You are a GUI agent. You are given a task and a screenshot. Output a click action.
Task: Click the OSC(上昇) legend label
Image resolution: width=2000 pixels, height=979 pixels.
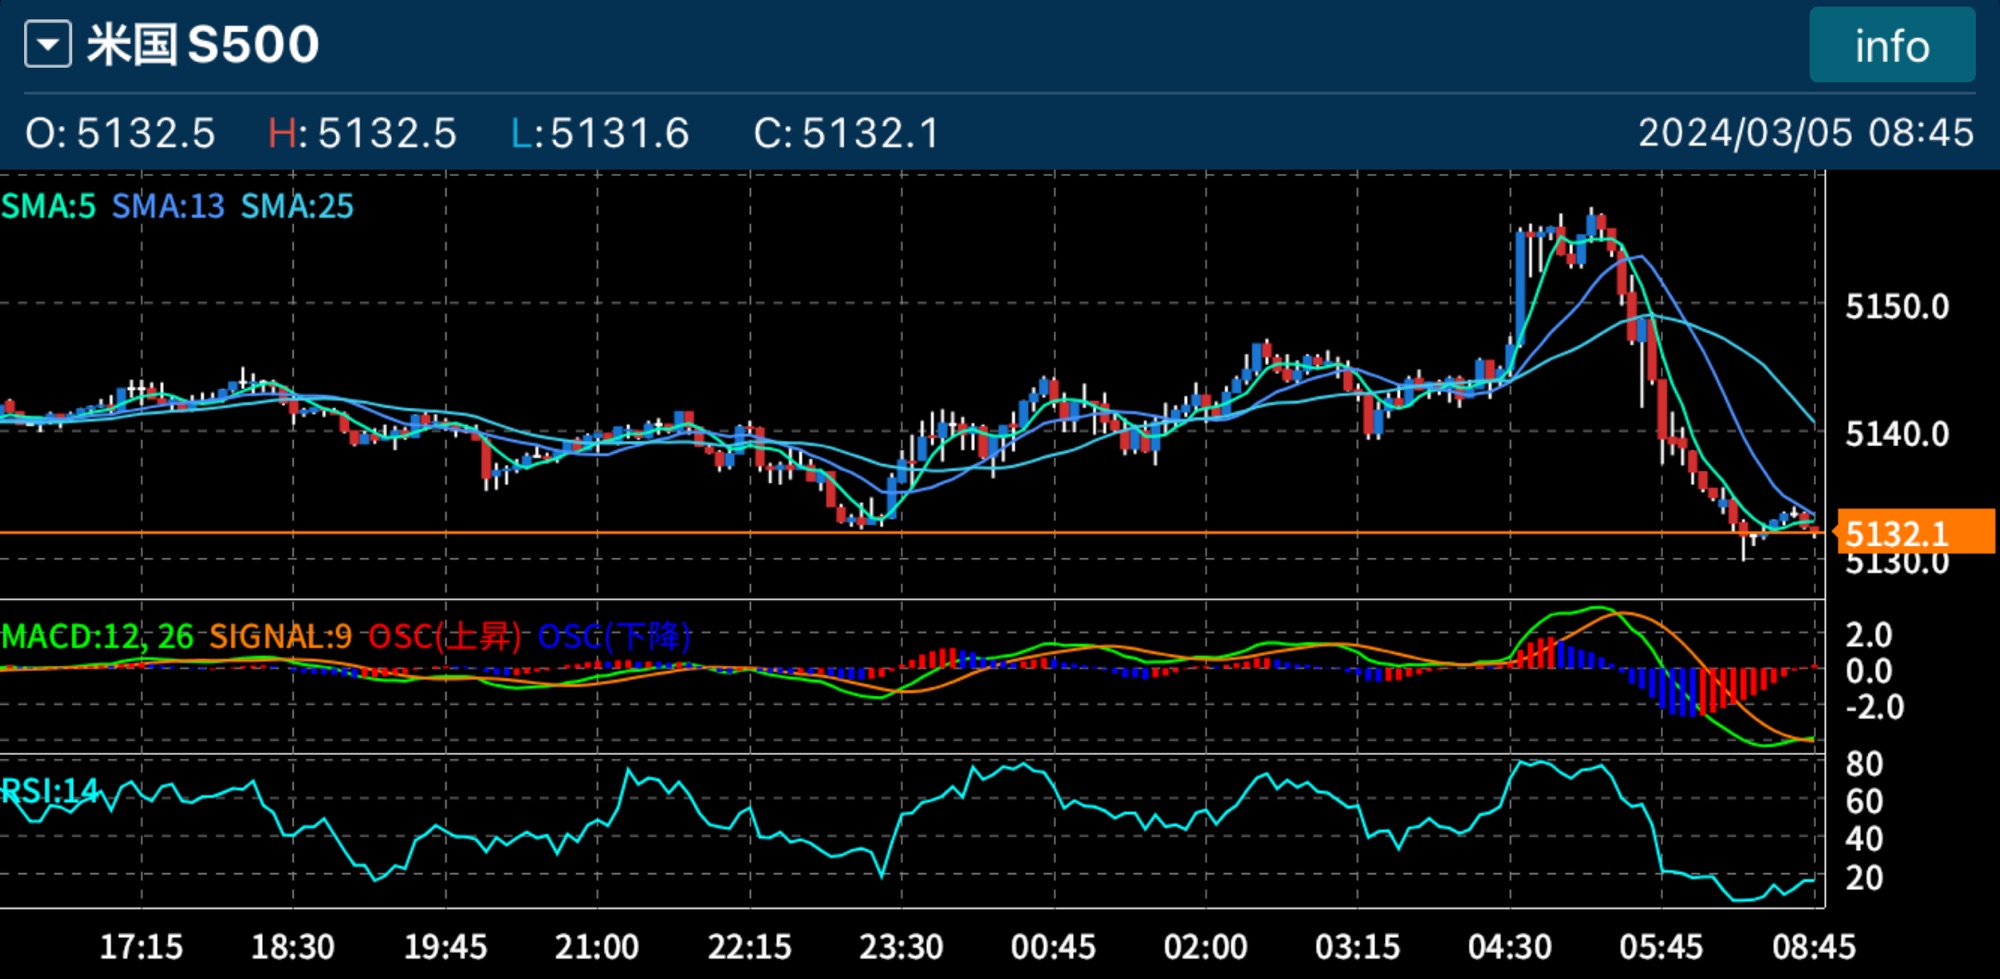pyautogui.click(x=445, y=636)
